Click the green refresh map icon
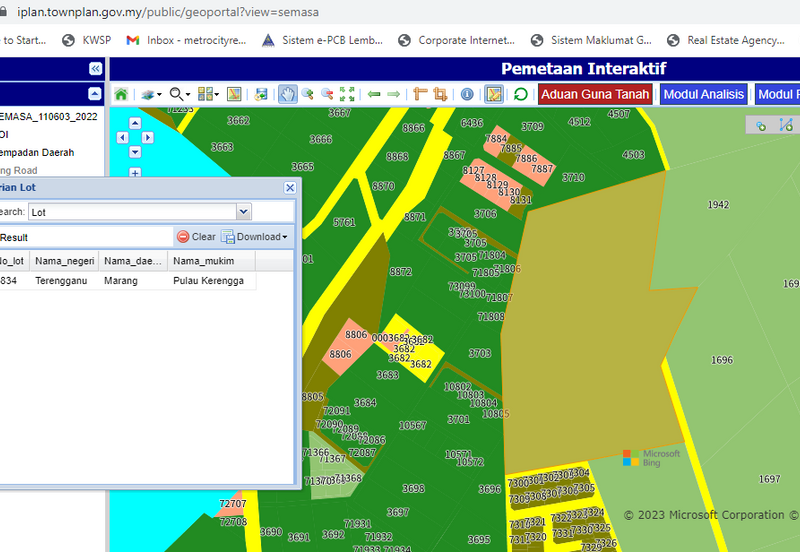800x552 pixels. (520, 94)
